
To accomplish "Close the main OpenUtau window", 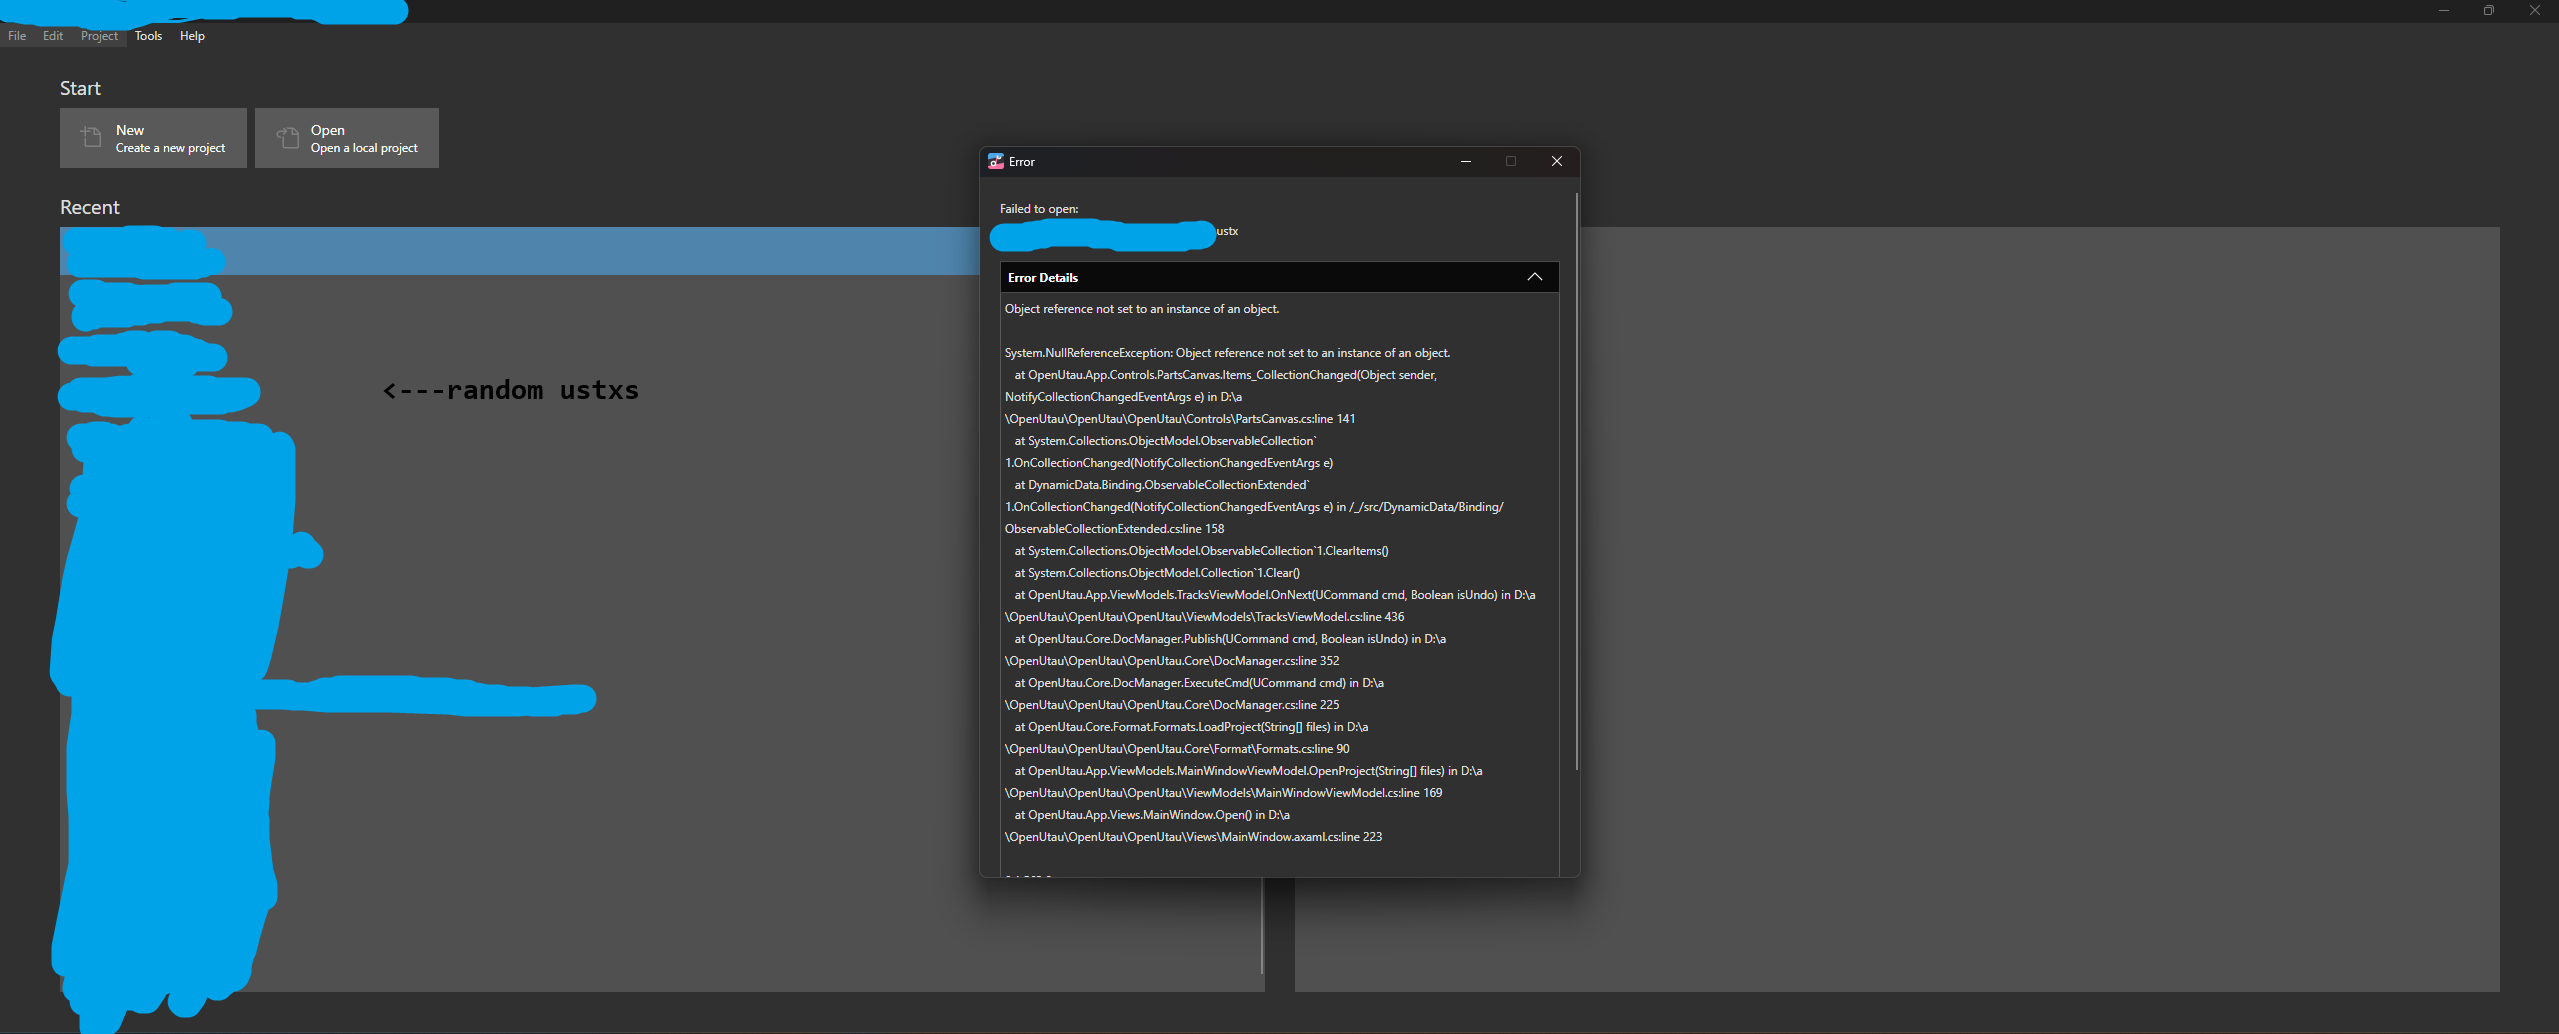I will 2535,11.
